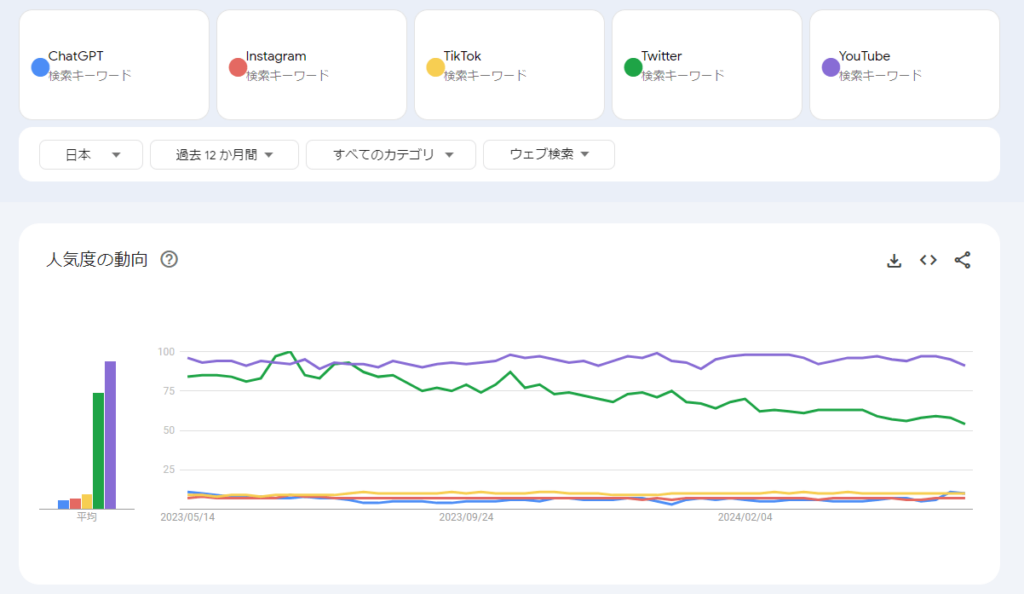Expand the 過去 12 か月間 time range dropdown
Image resolution: width=1024 pixels, height=594 pixels.
click(x=224, y=155)
